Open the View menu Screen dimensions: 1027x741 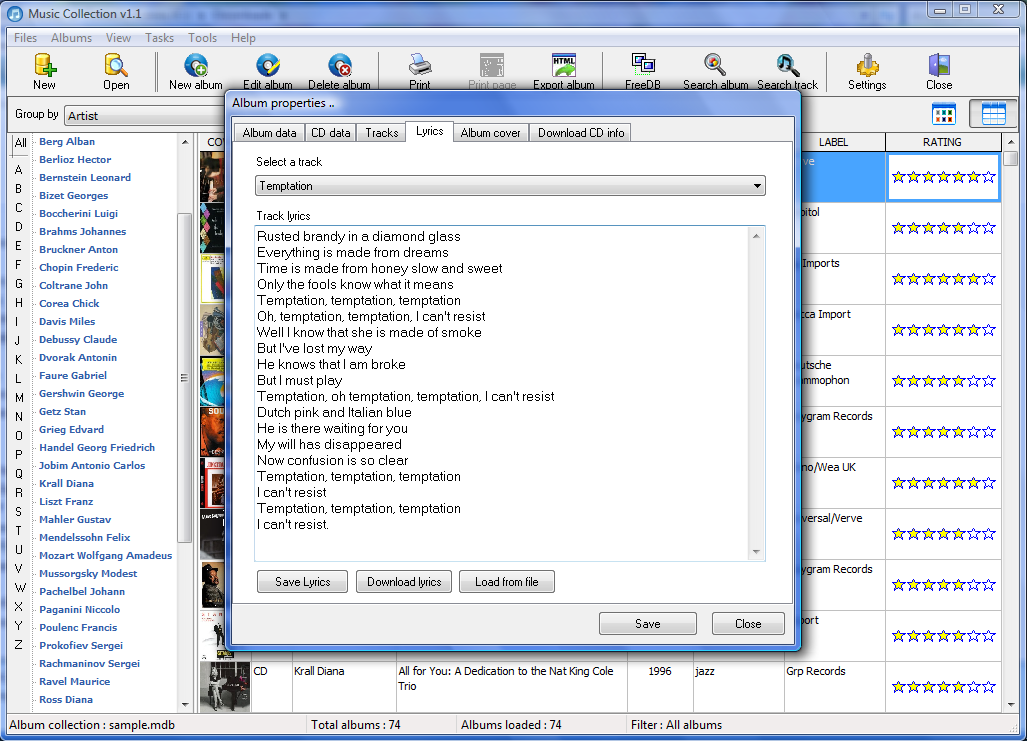pyautogui.click(x=119, y=38)
